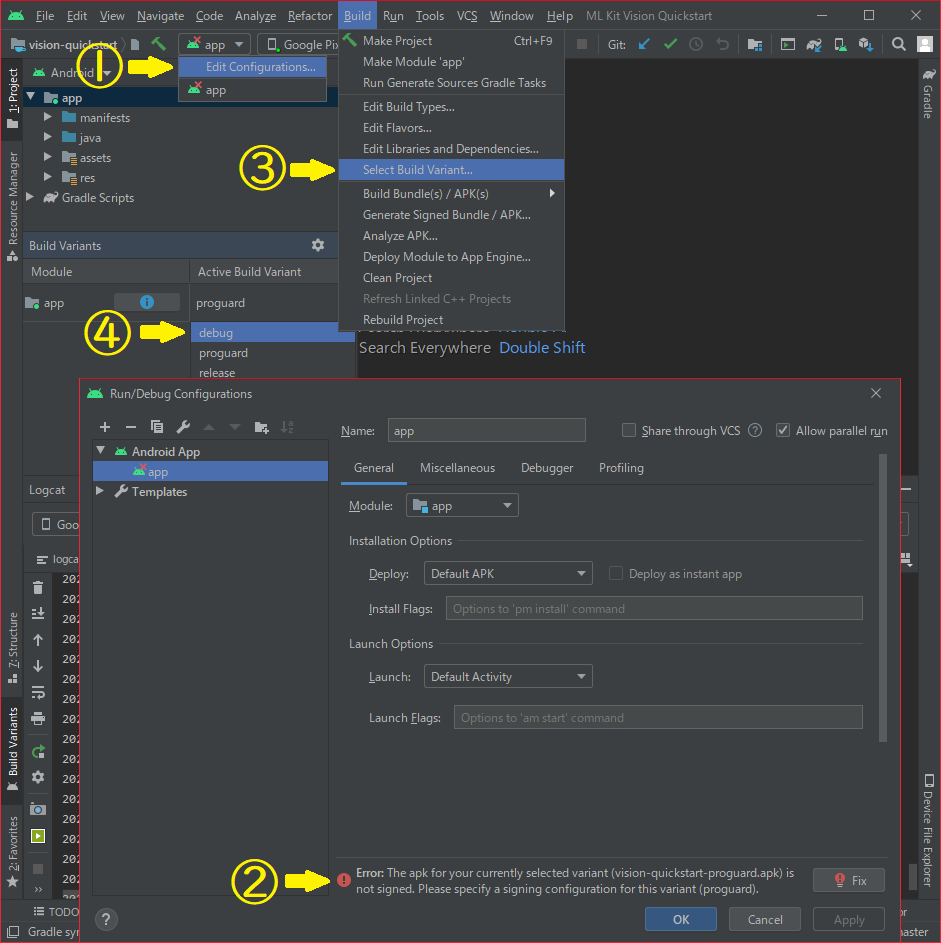Clear logcat with trash icon
This screenshot has width=941, height=943.
(x=38, y=588)
